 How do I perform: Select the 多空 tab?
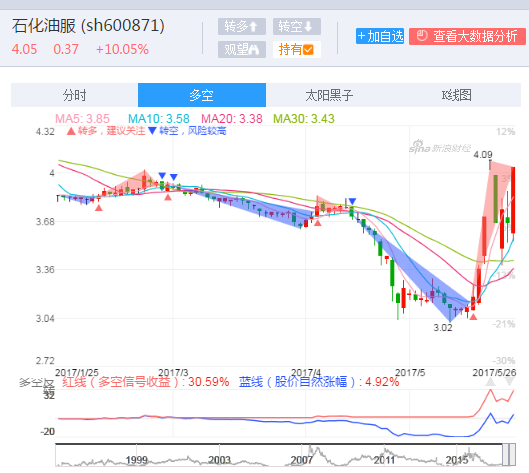(202, 95)
